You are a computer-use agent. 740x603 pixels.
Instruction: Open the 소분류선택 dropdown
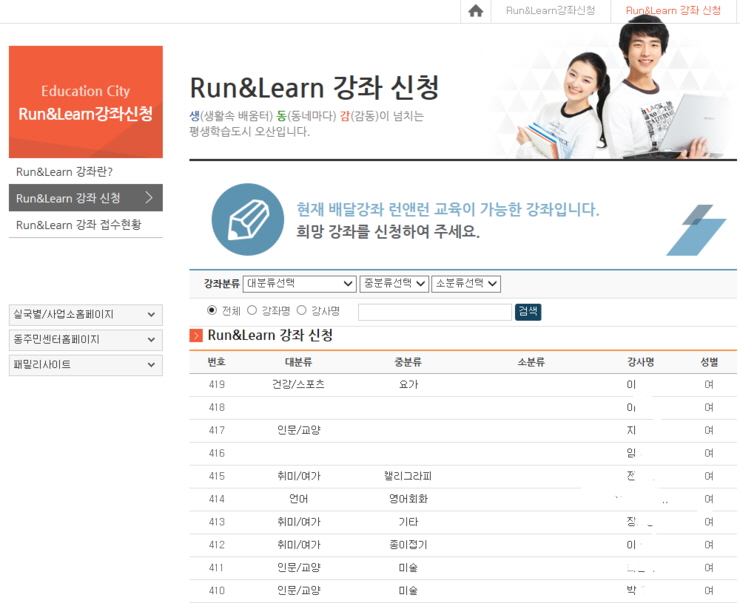tap(466, 284)
